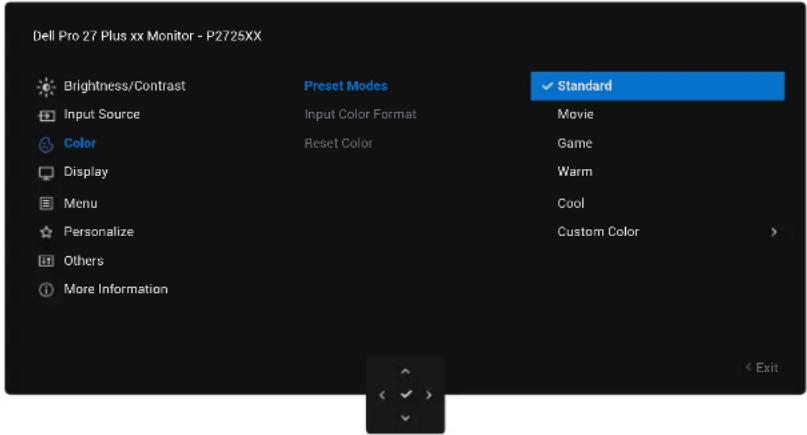Screen dimensions: 807x435
Task: Click the Input Source icon
Action: [46, 115]
